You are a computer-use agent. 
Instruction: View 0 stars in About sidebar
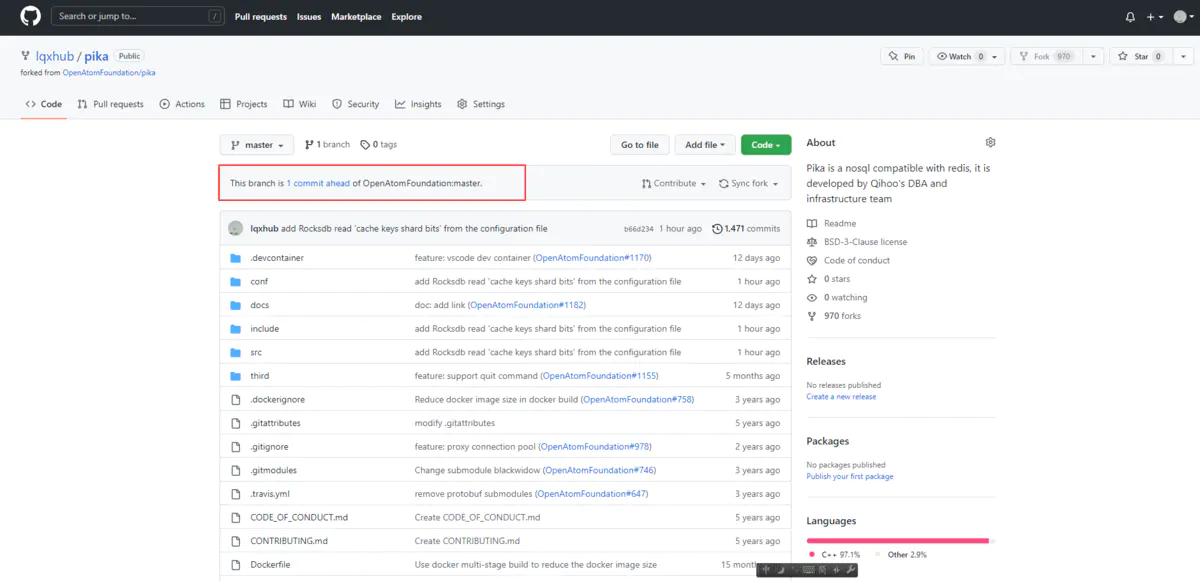pyautogui.click(x=829, y=279)
